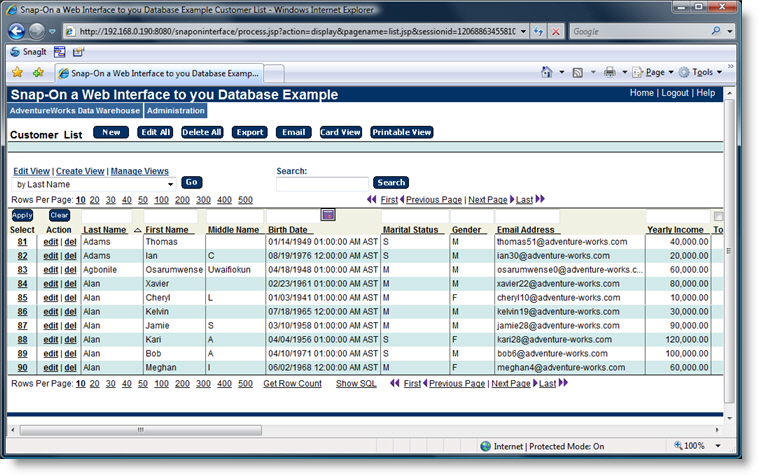Click the Get Row Count link
Image resolution: width=758 pixels, height=475 pixels.
pos(292,383)
